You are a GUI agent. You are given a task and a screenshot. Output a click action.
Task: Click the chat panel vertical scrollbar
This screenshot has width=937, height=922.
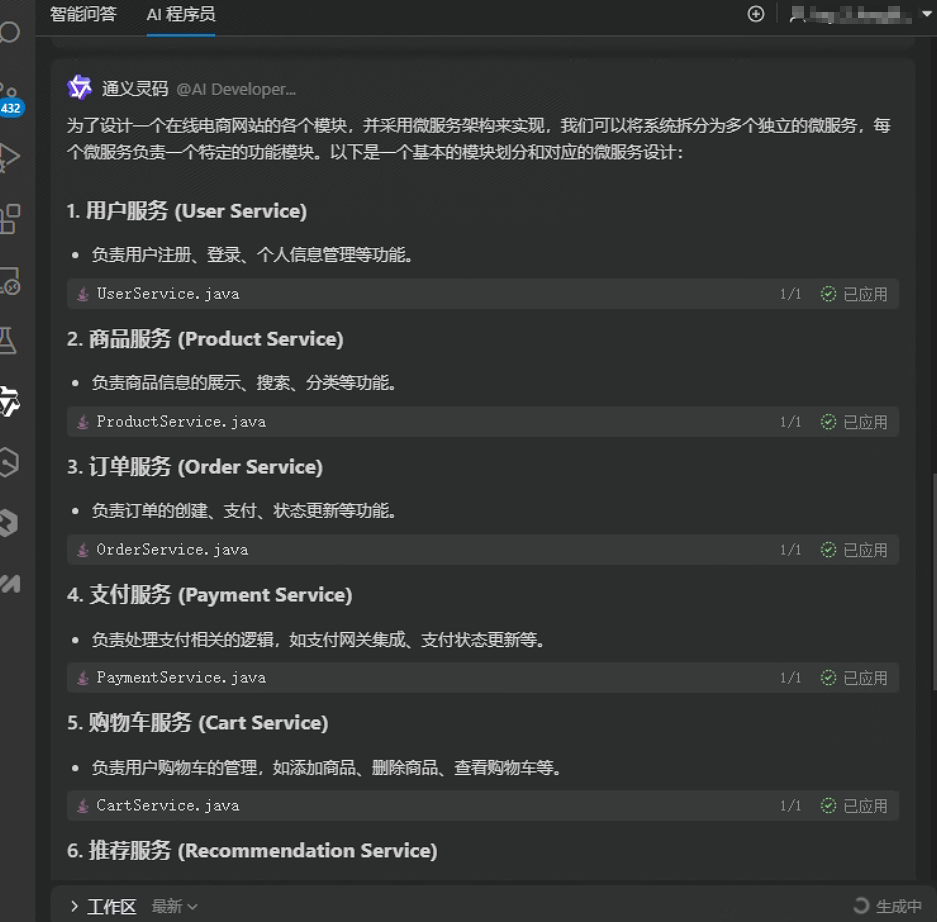(x=933, y=581)
